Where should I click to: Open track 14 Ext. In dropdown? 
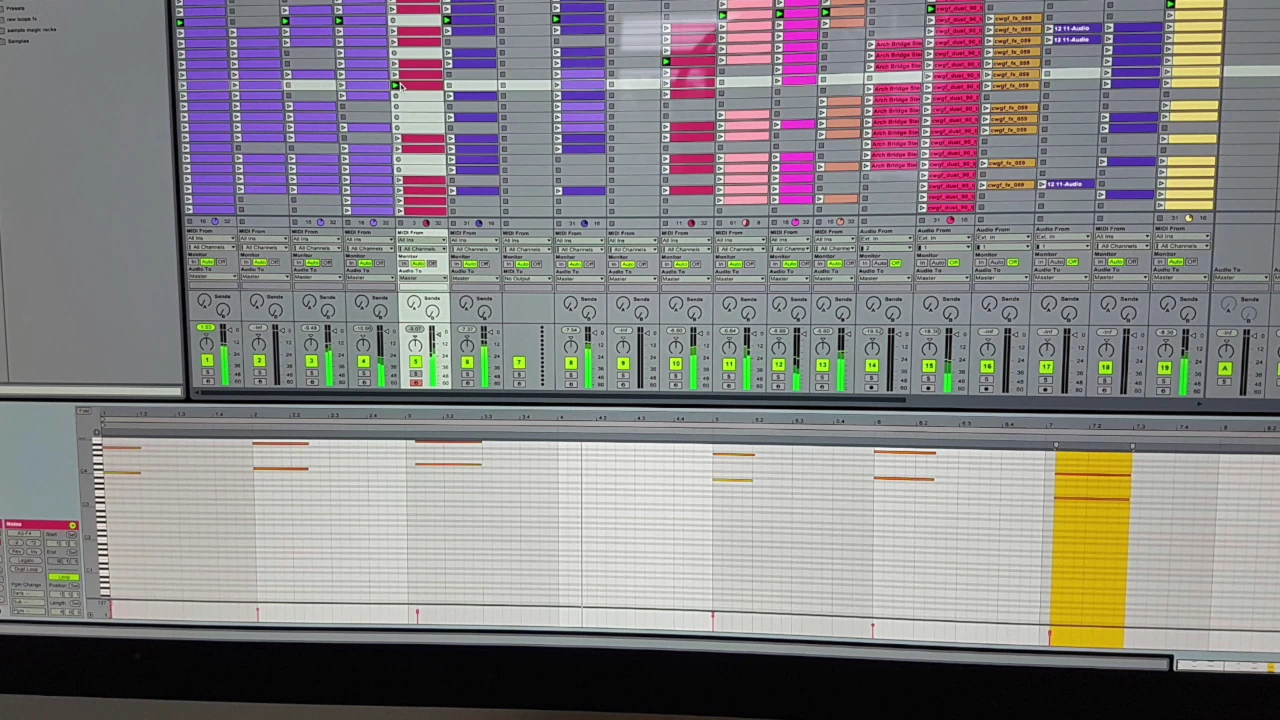[885, 238]
